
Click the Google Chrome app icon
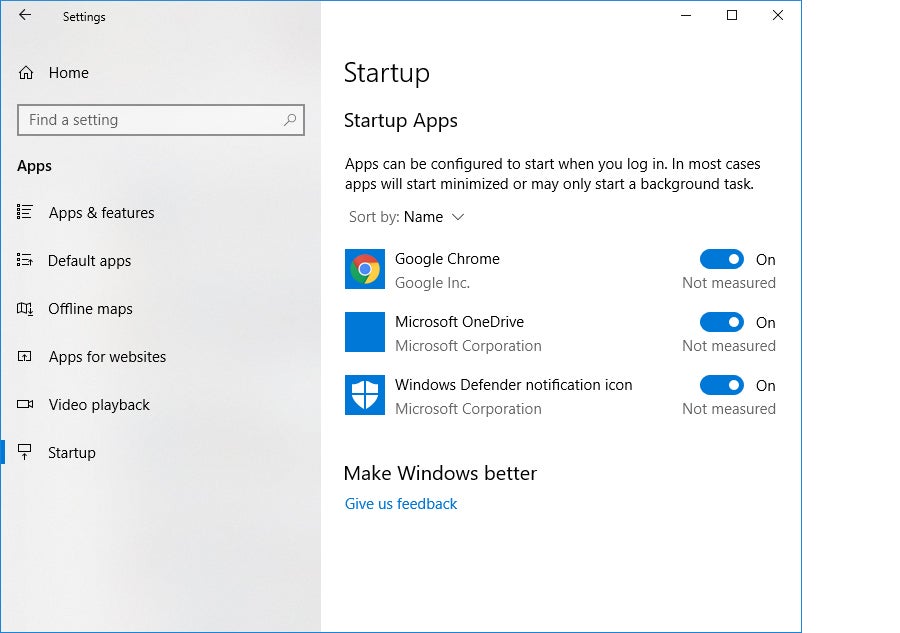click(364, 269)
